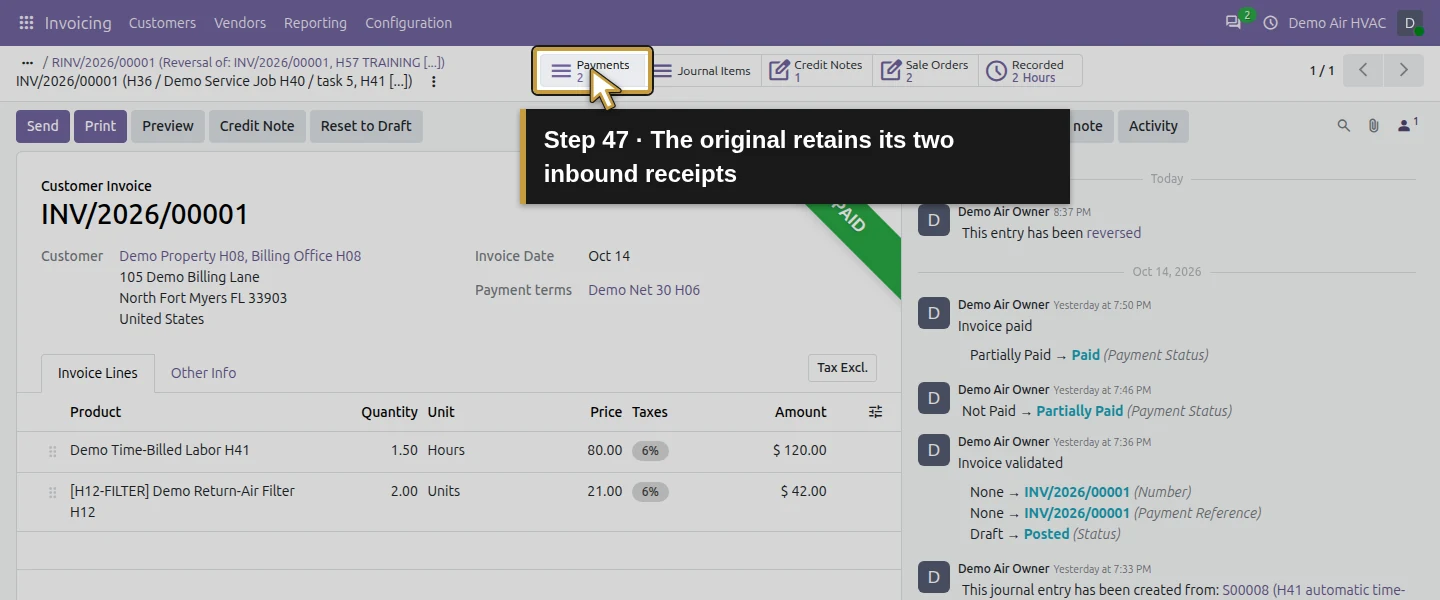Click the $ 120.00 amount cell
The height and width of the screenshot is (600, 1440).
point(799,450)
